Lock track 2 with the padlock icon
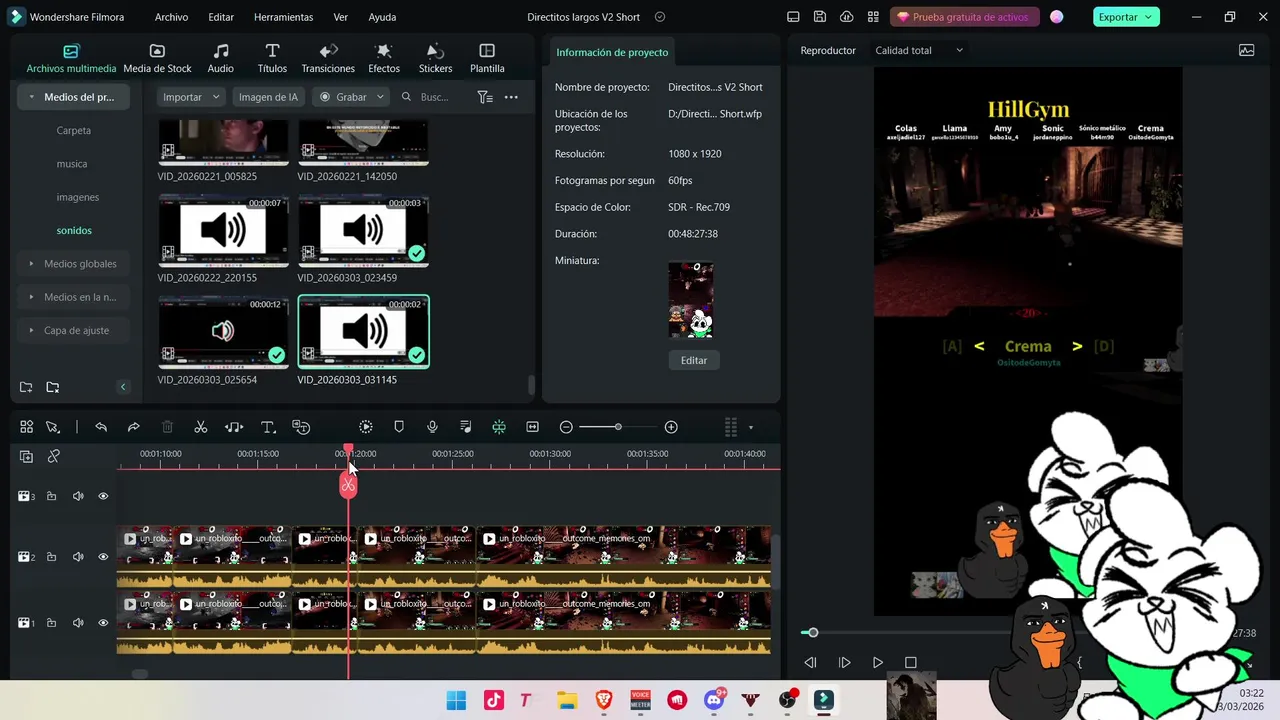The height and width of the screenshot is (720, 1280). (51, 557)
